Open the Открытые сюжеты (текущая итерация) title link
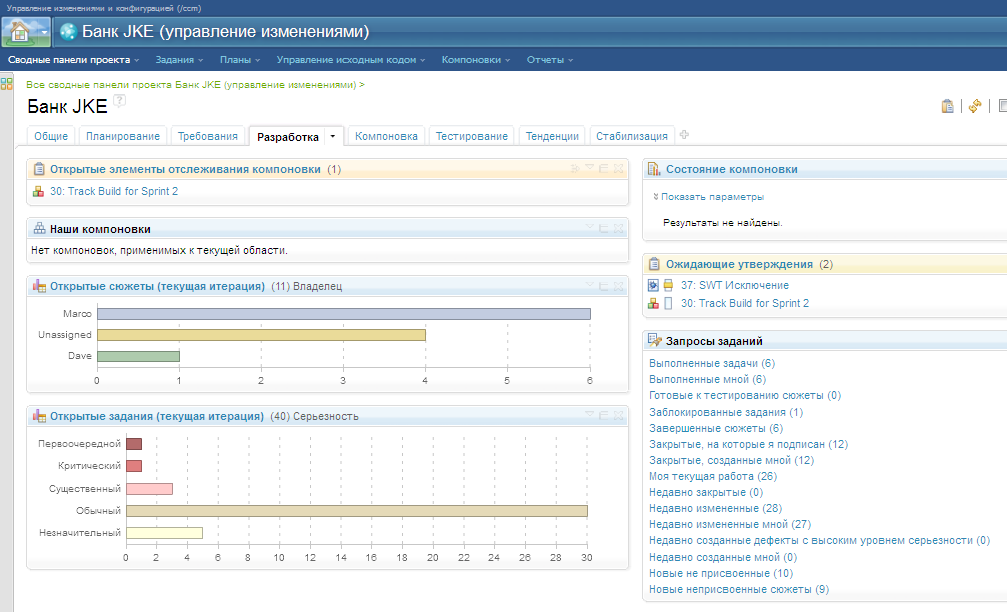 tap(157, 286)
